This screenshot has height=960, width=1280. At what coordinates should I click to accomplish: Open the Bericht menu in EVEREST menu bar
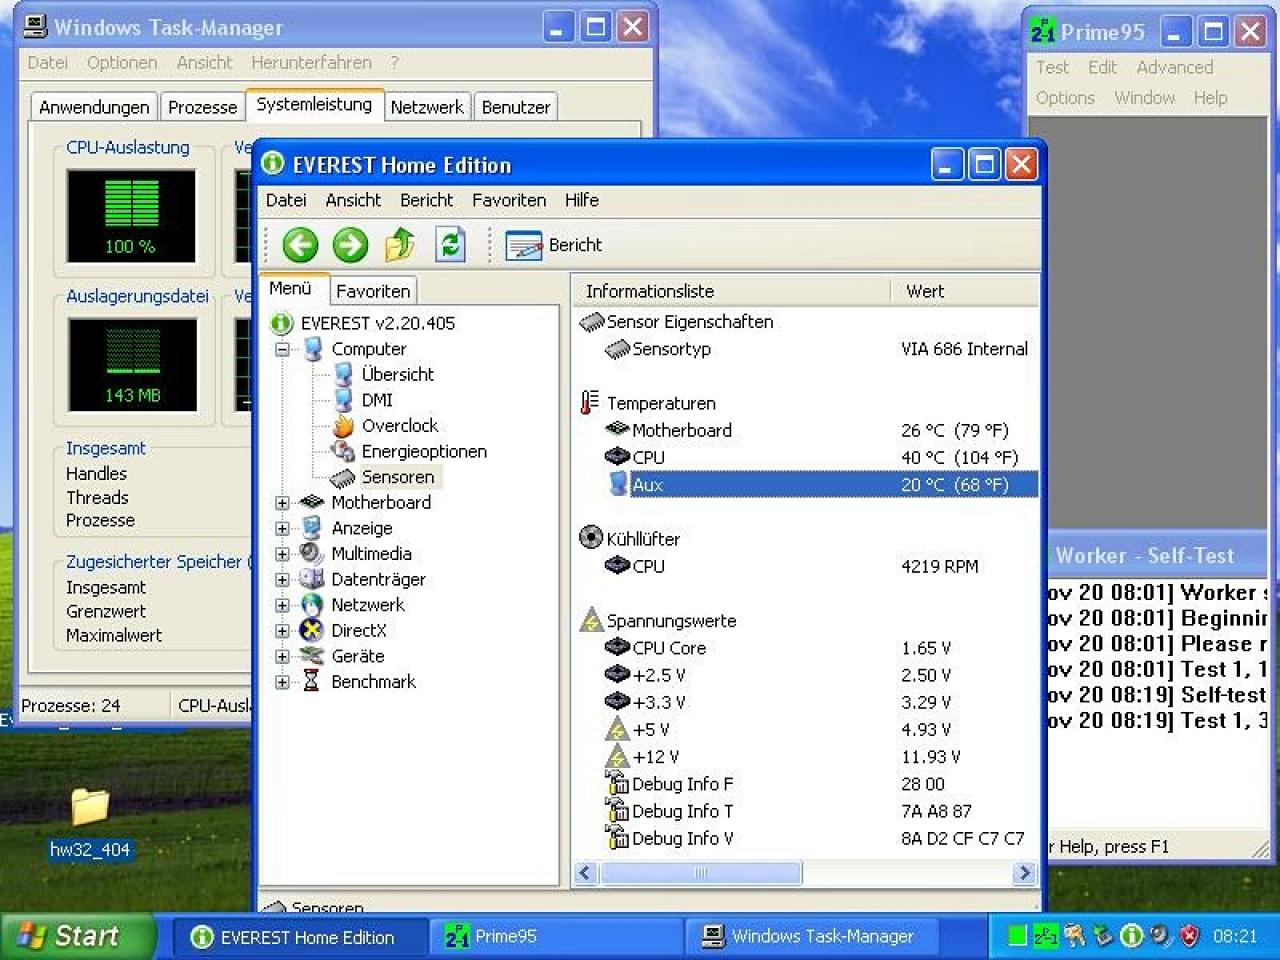point(427,200)
